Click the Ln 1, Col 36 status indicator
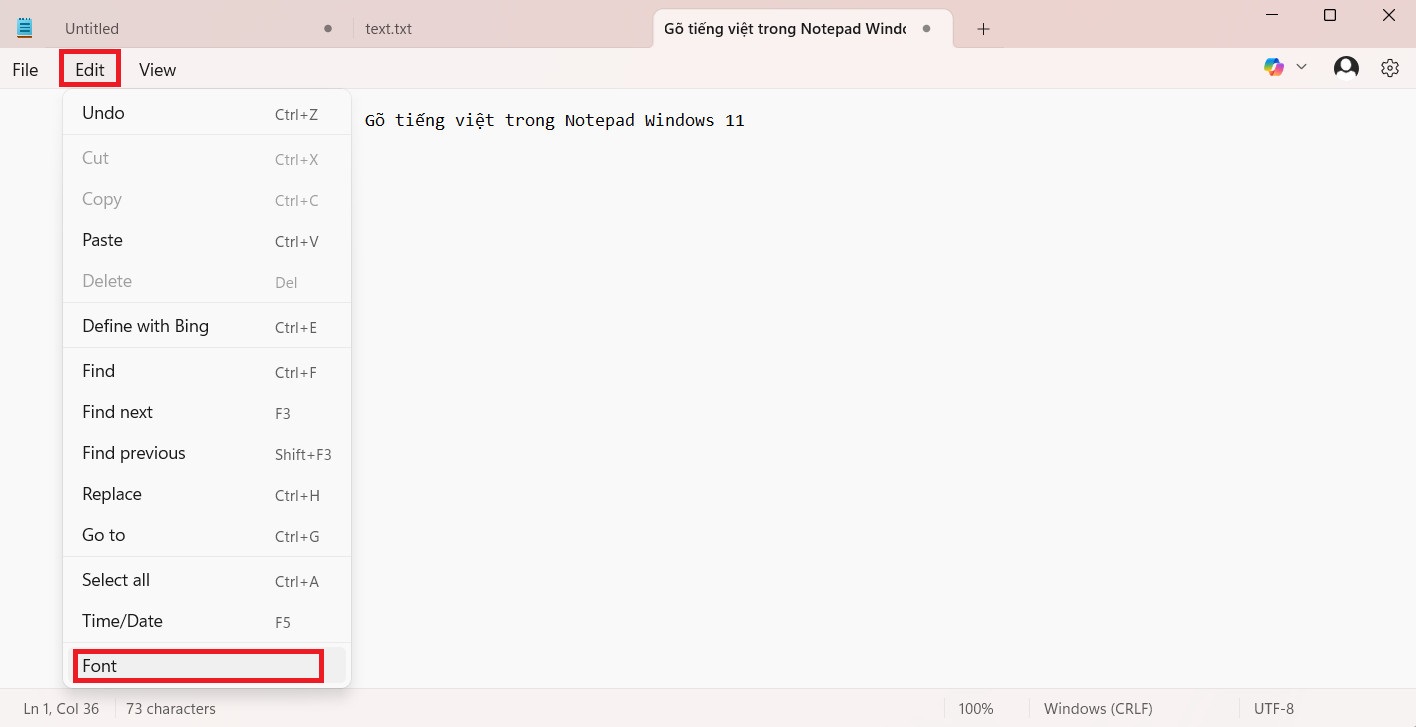The image size is (1416, 727). click(x=61, y=709)
